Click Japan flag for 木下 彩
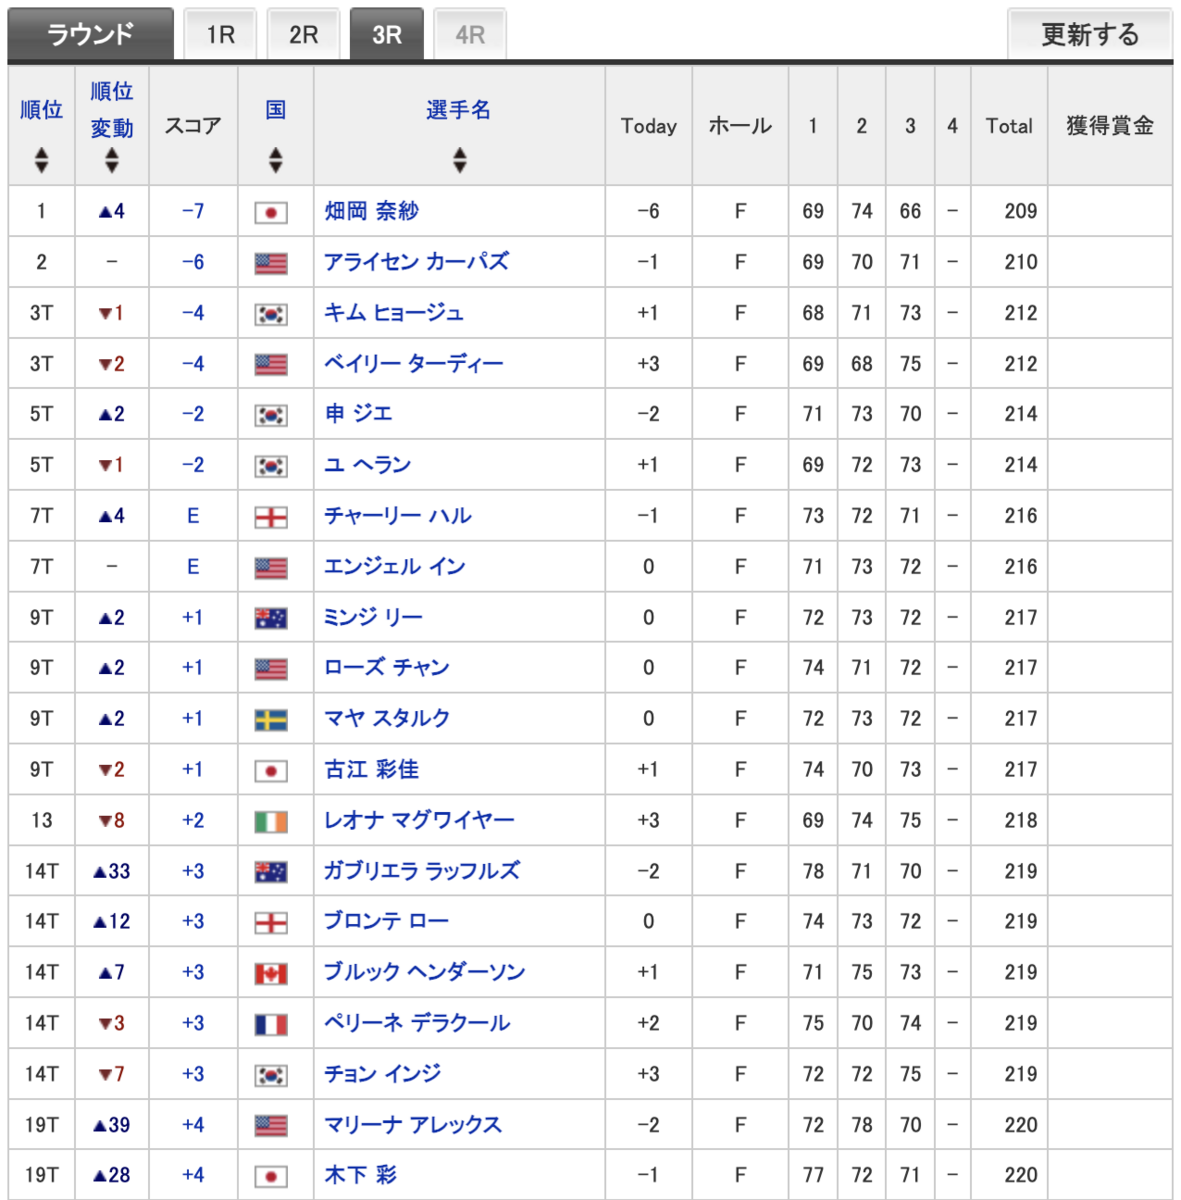 tap(271, 1177)
